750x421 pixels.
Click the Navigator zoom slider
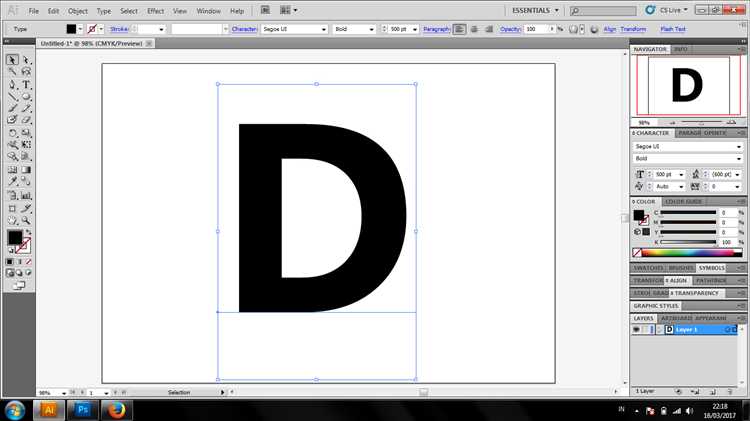point(701,123)
